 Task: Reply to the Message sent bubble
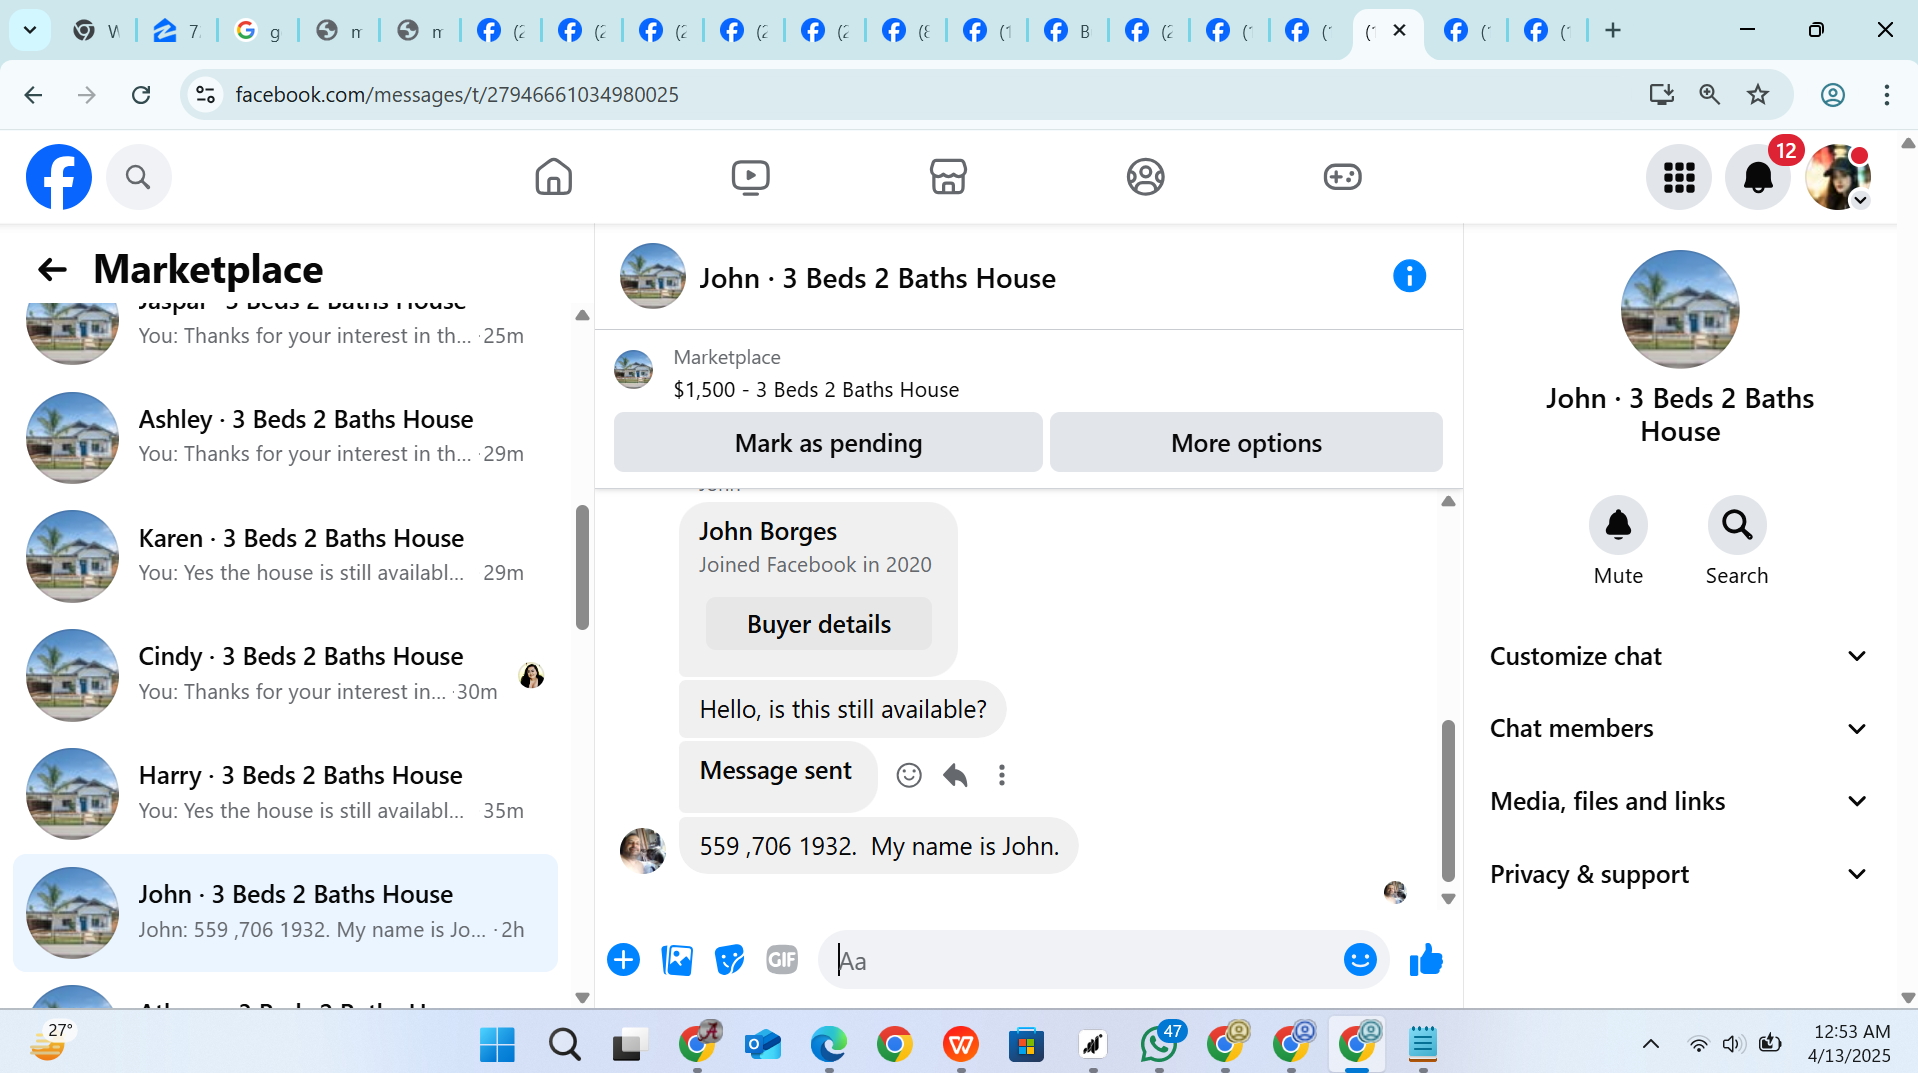pyautogui.click(x=955, y=775)
